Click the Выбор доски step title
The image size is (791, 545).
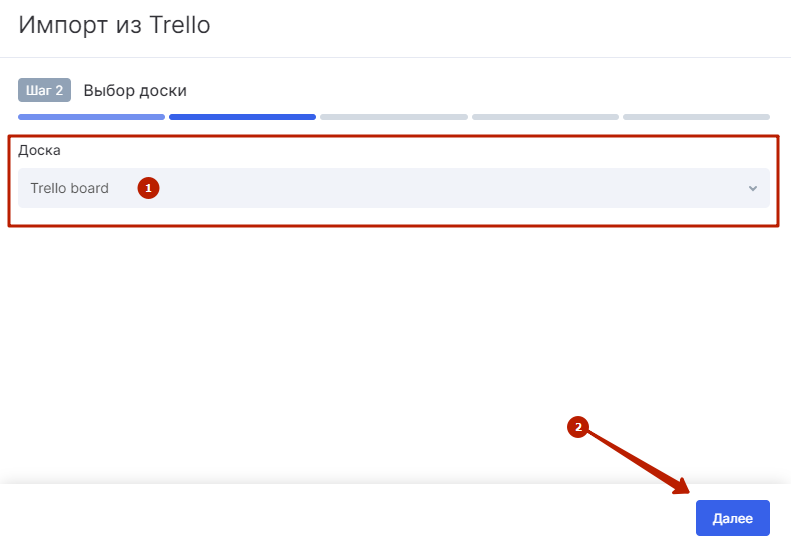pyautogui.click(x=135, y=90)
